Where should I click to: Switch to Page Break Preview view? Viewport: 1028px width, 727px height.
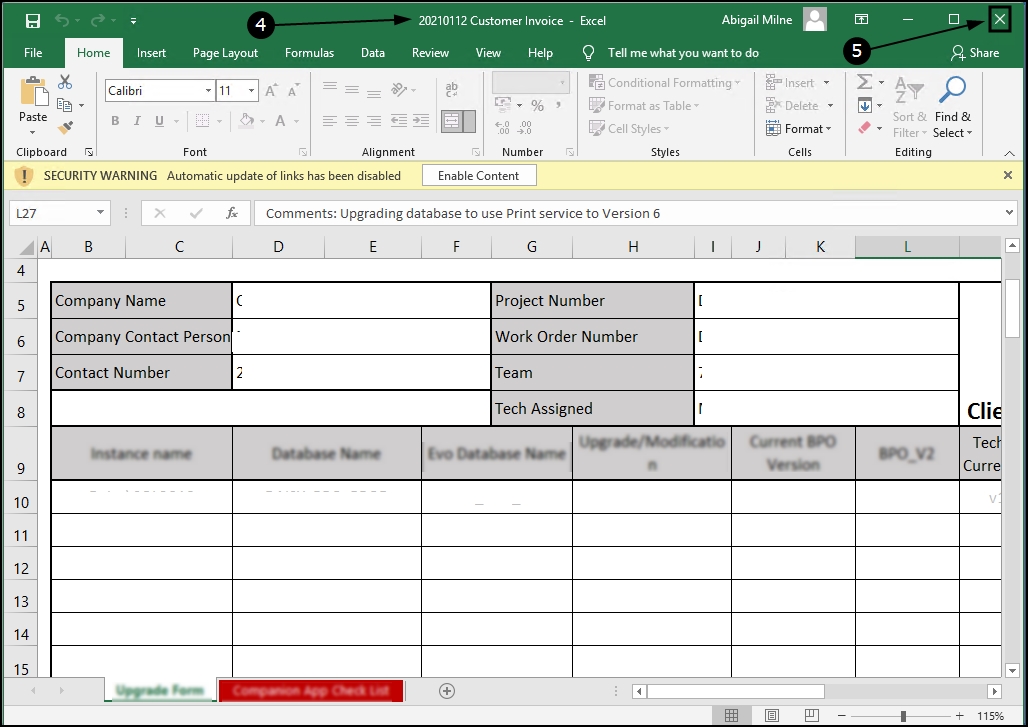click(x=811, y=716)
